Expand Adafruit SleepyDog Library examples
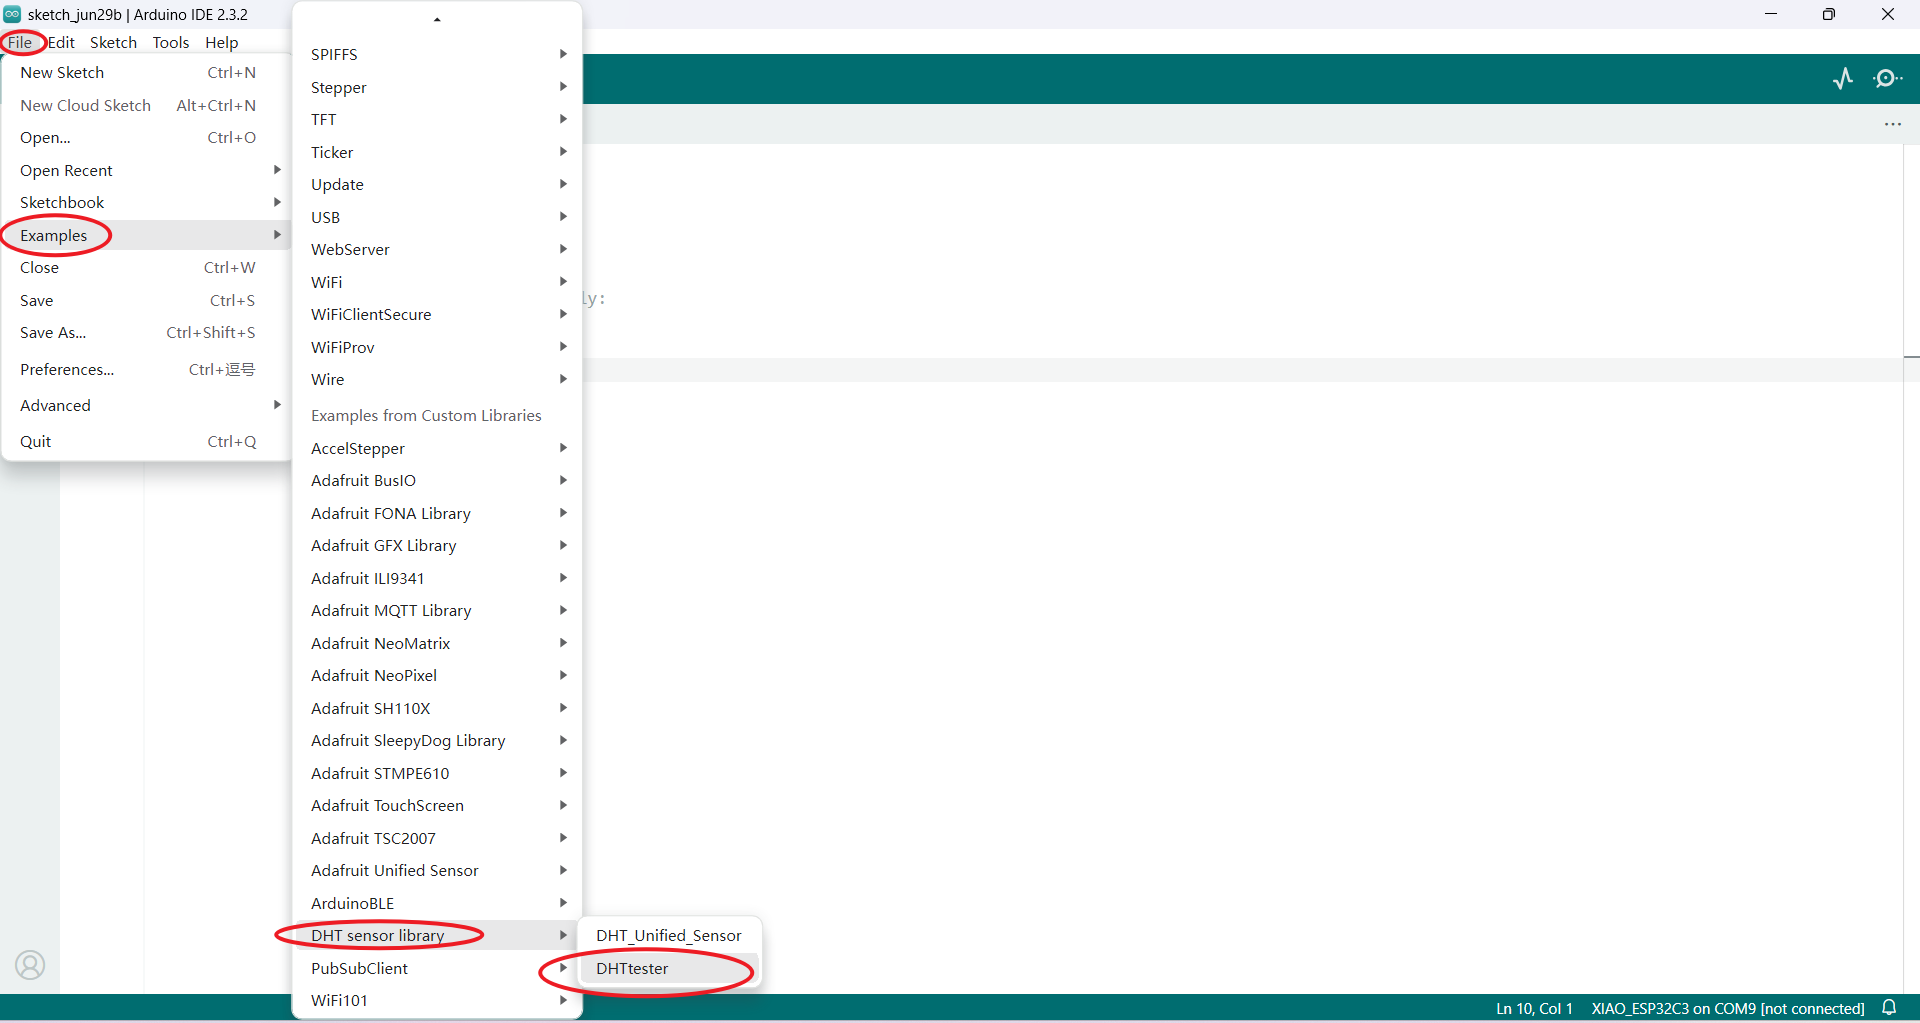This screenshot has width=1920, height=1023. click(x=437, y=740)
